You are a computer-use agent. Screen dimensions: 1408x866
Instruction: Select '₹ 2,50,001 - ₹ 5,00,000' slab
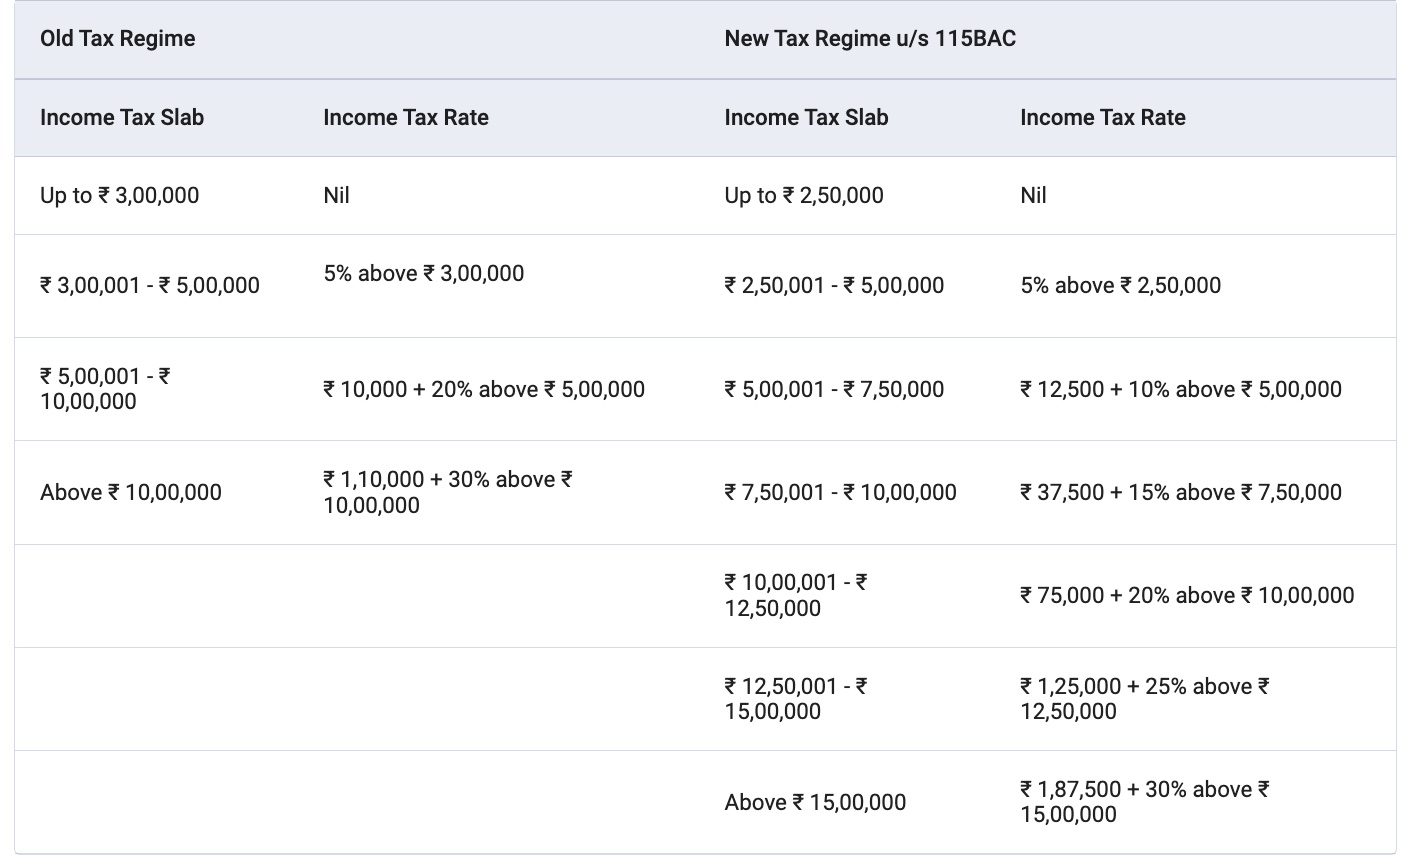click(834, 285)
